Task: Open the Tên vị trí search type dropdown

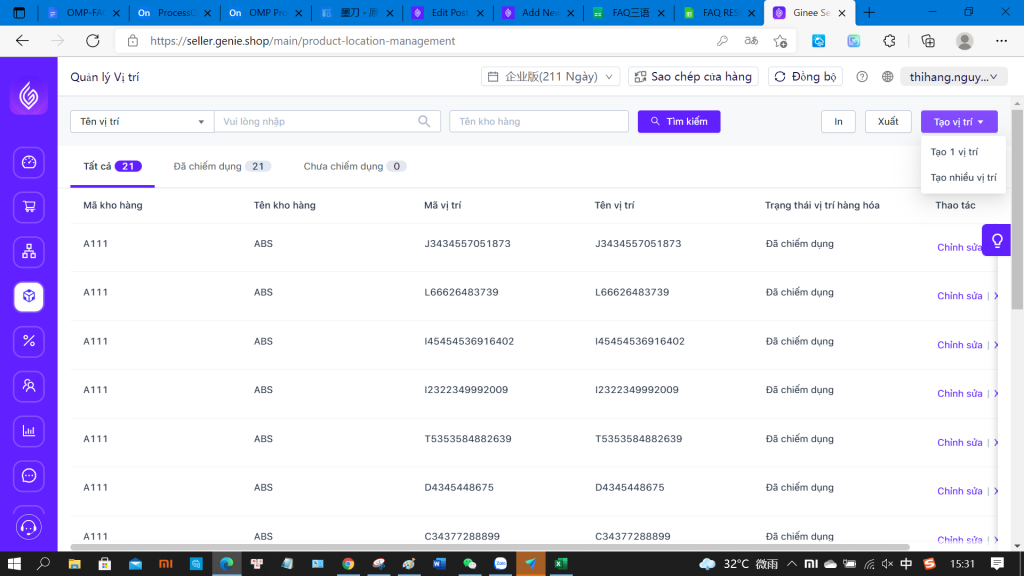Action: [142, 121]
